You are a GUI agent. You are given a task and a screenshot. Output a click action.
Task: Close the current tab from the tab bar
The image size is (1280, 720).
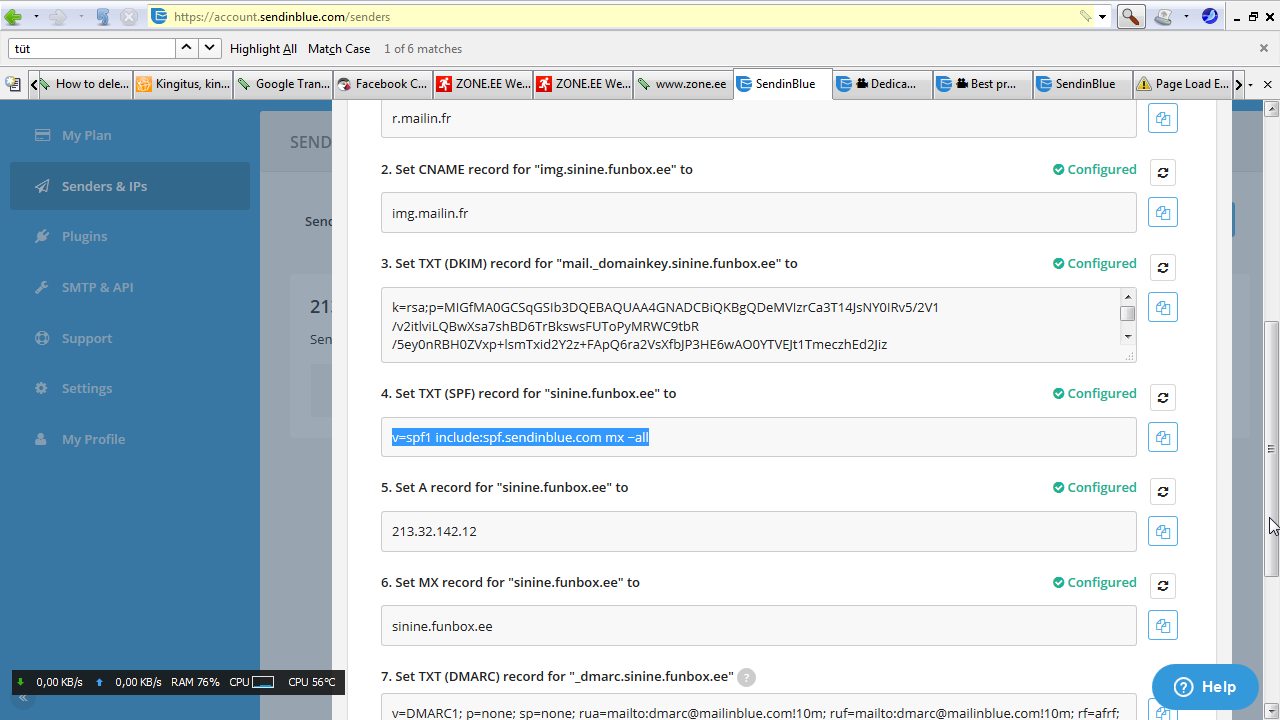[1269, 85]
